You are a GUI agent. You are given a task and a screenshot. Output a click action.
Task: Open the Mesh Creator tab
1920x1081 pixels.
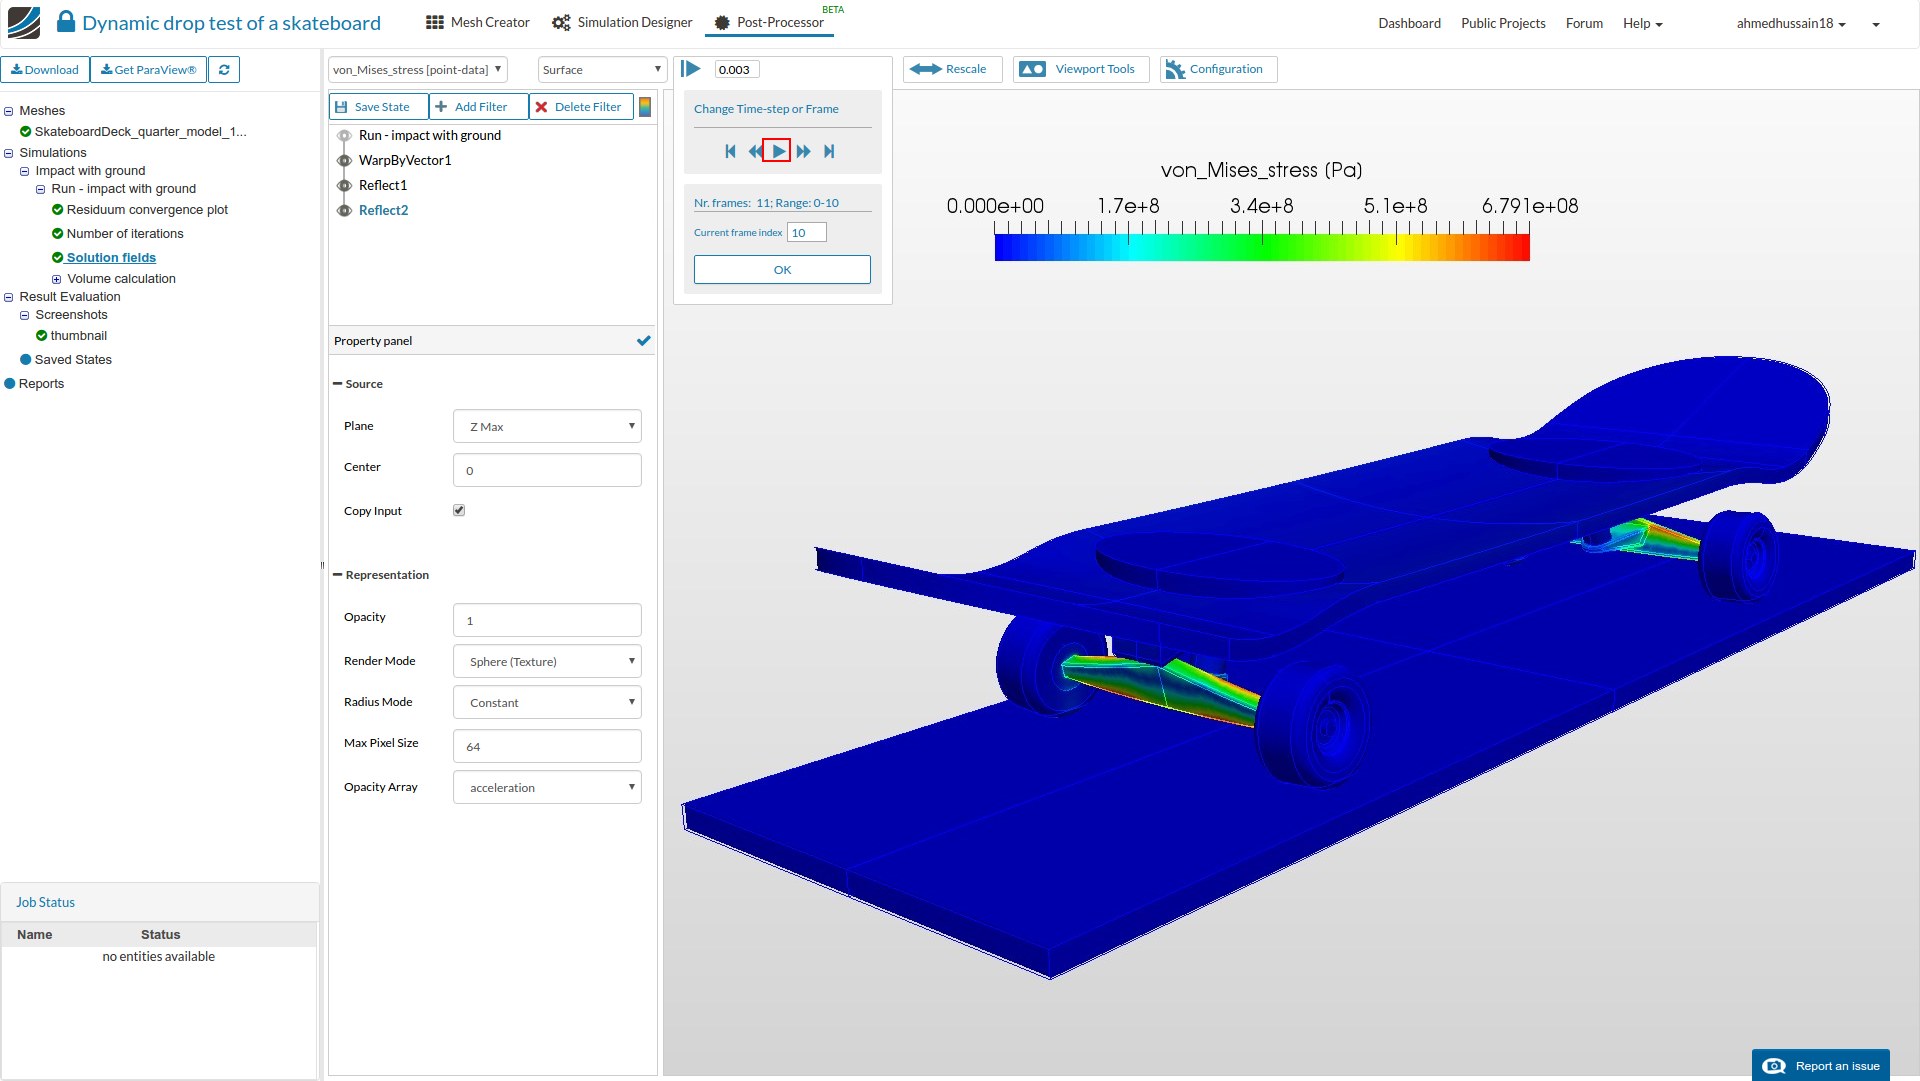click(478, 23)
